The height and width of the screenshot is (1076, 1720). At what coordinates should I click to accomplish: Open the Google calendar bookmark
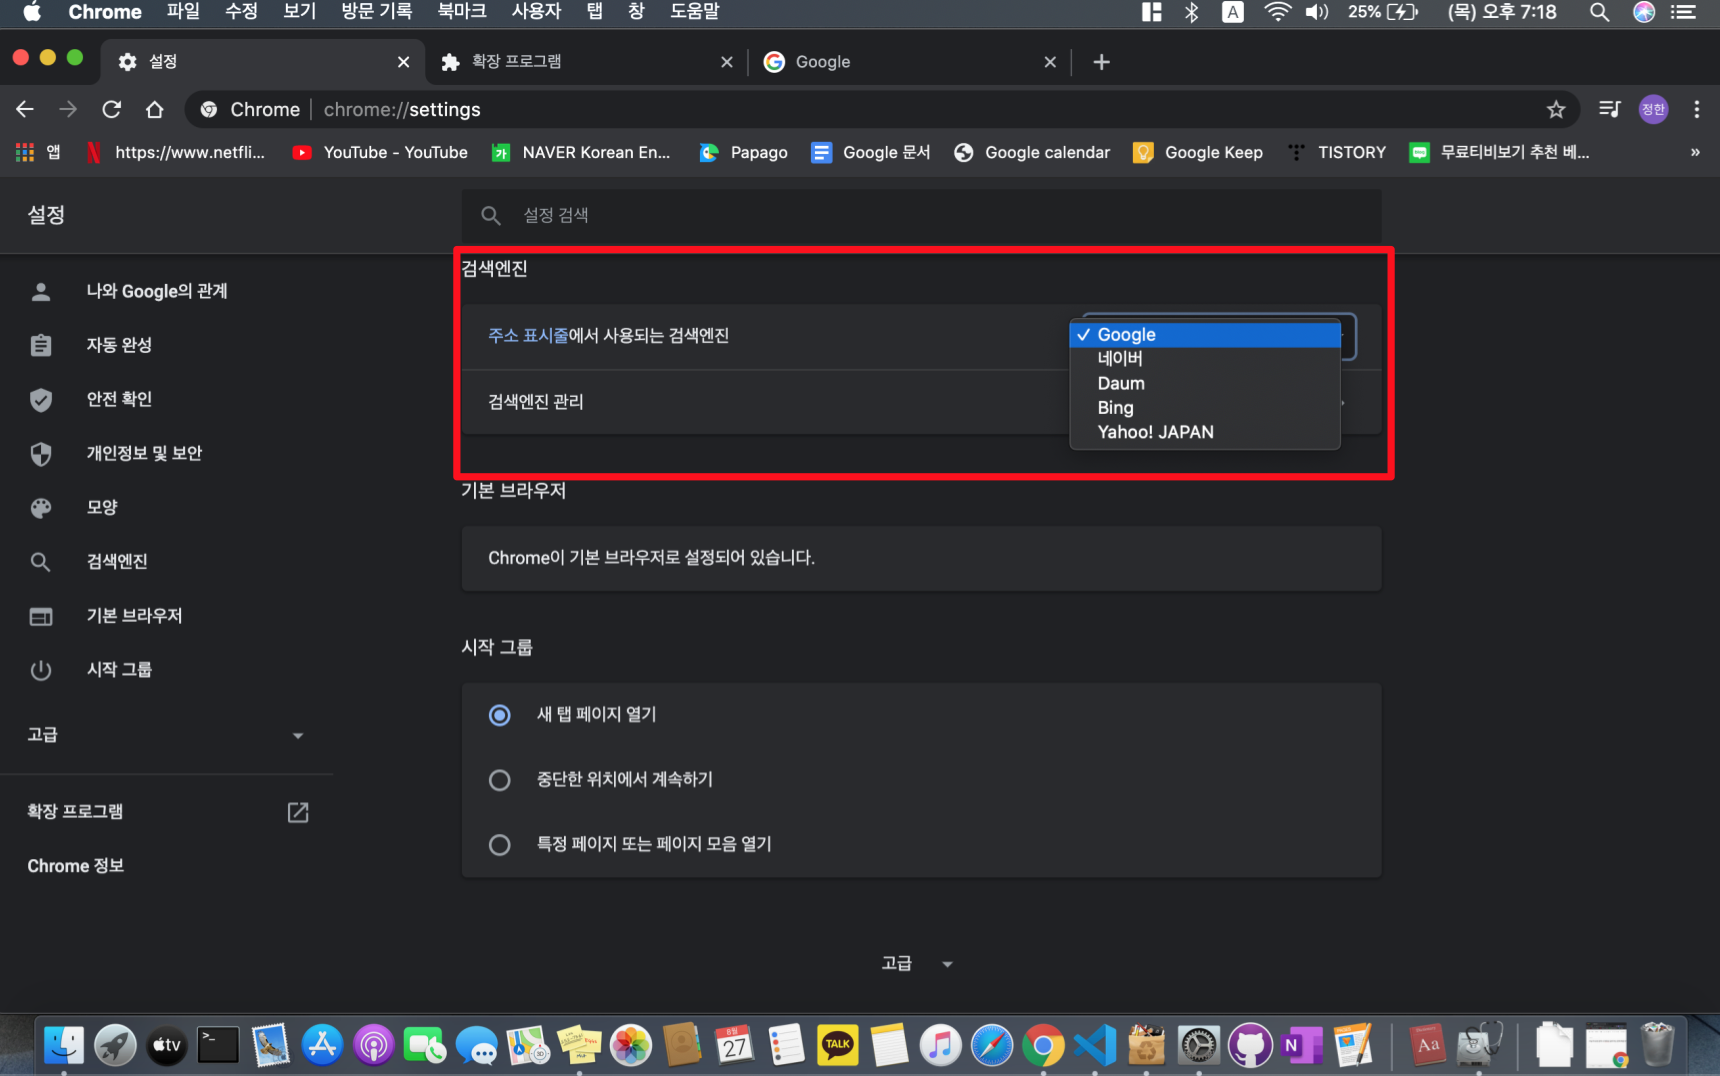tap(1033, 152)
